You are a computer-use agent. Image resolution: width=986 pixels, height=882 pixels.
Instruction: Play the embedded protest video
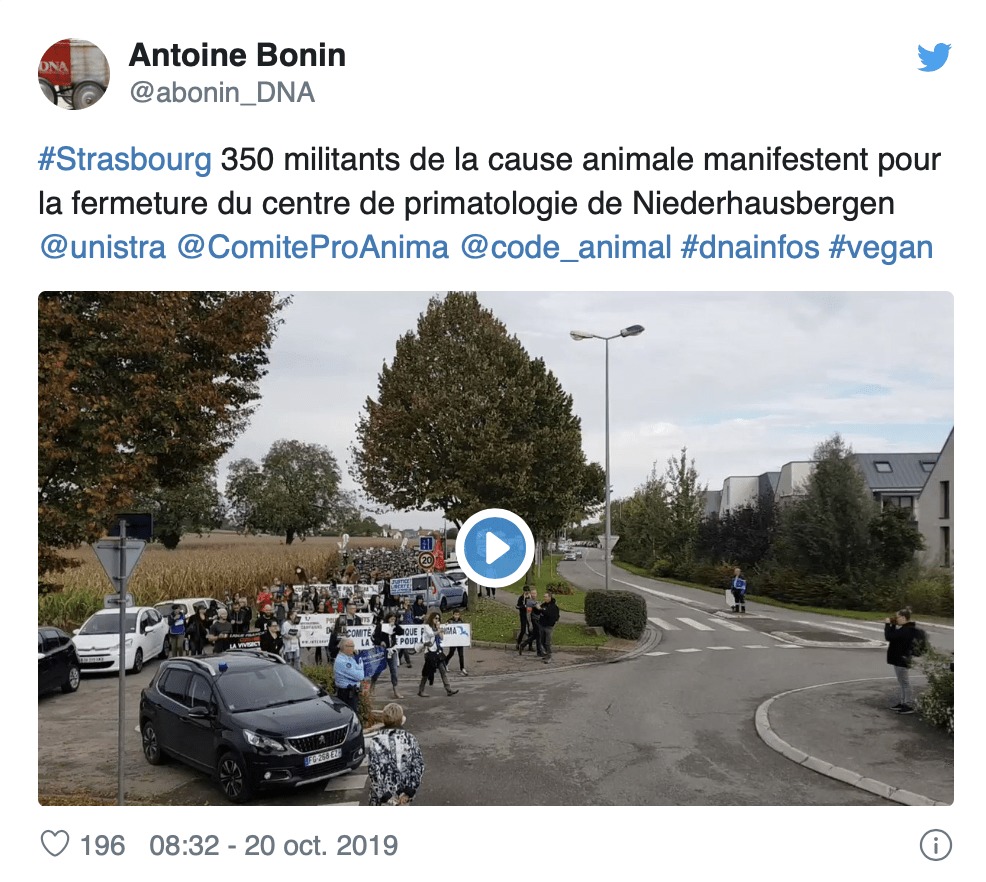[x=495, y=548]
